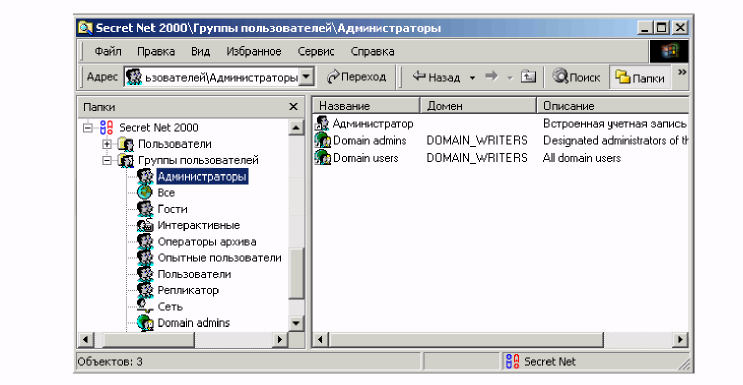Click the Переход go button
743x385 pixels.
pyautogui.click(x=357, y=77)
